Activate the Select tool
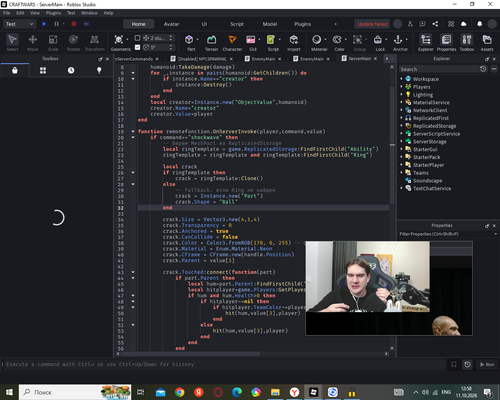The height and width of the screenshot is (400, 500). (x=12, y=42)
